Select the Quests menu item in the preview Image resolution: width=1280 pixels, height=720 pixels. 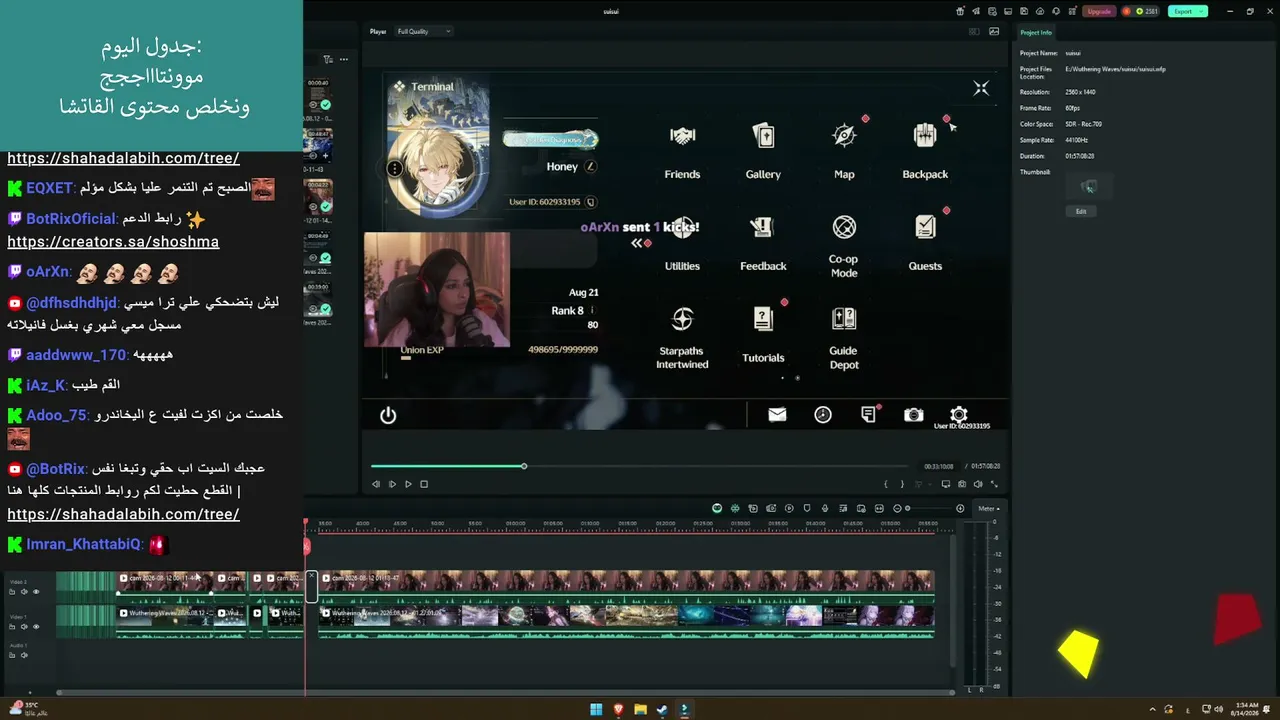click(925, 243)
